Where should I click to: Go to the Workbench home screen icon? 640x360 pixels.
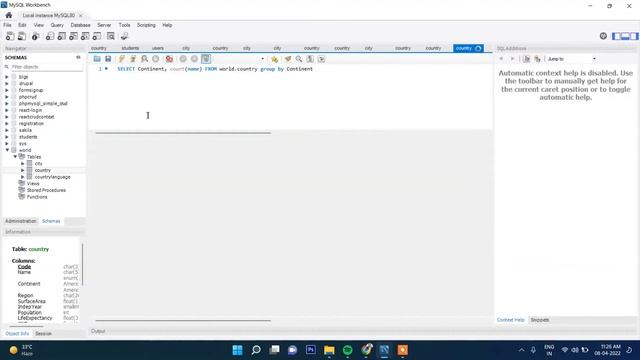click(x=9, y=15)
